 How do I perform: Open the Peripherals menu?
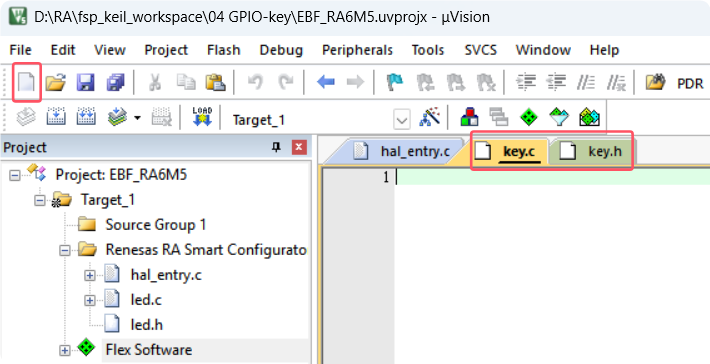pyautogui.click(x=357, y=50)
